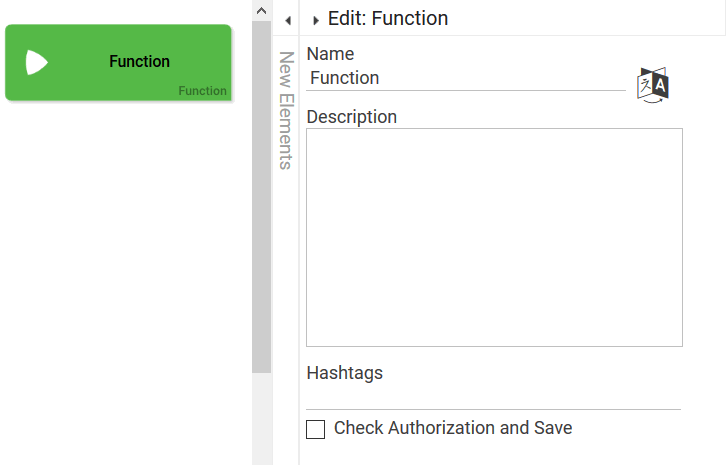Click the Edit: Function panel header text
Viewport: 726px width, 465px height.
(388, 18)
